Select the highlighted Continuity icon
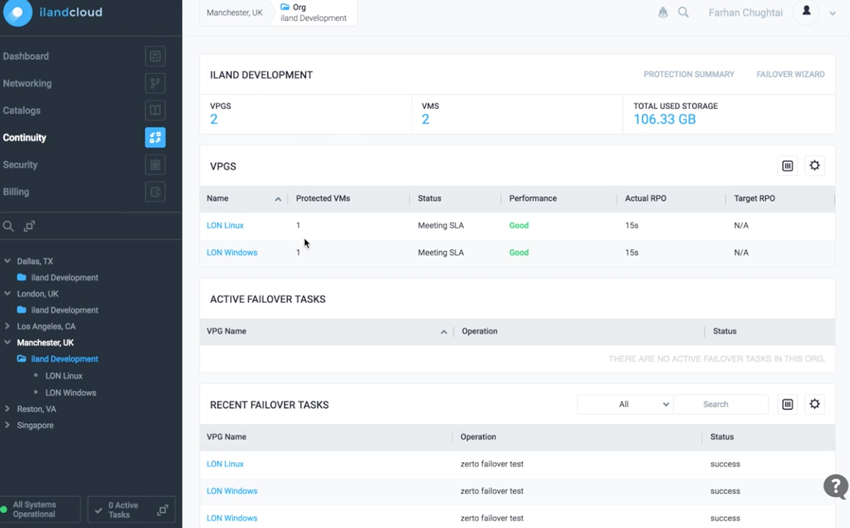Viewport: 850px width, 528px height. coord(155,137)
